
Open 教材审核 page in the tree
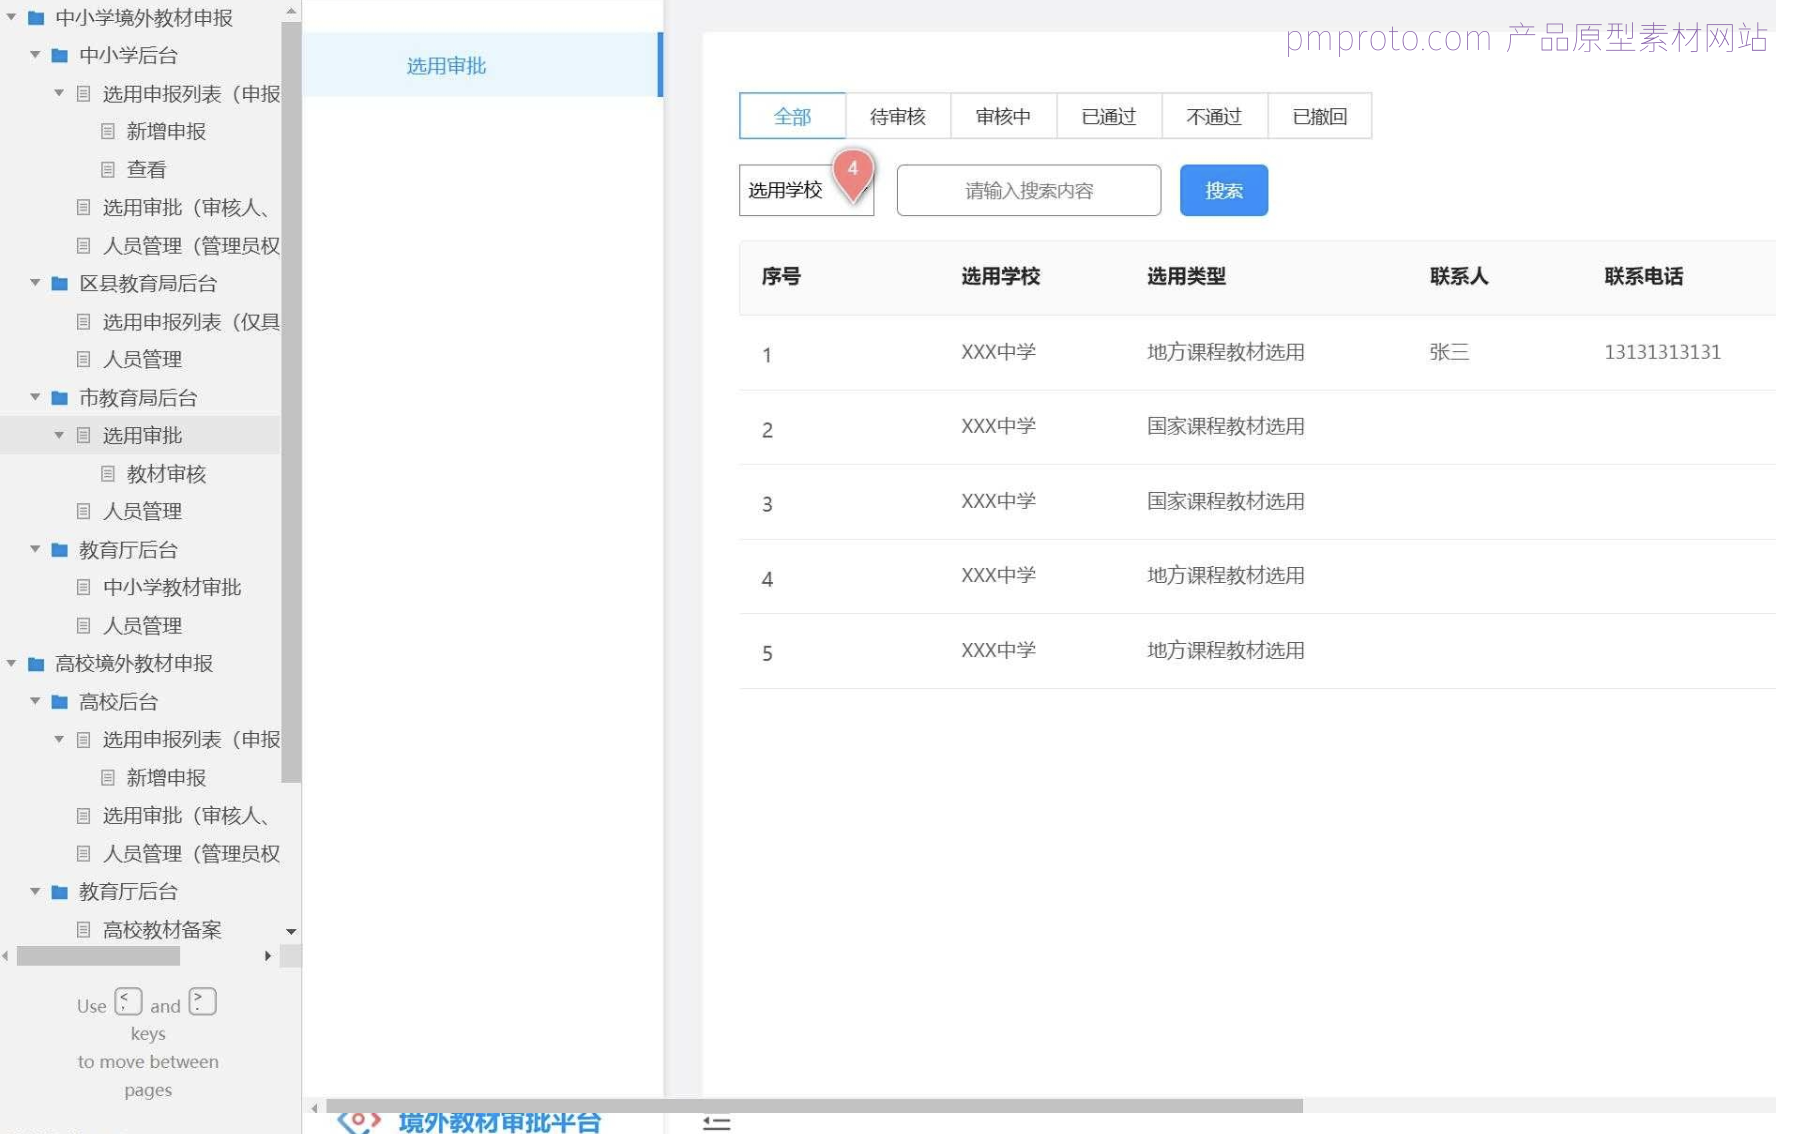click(x=166, y=473)
